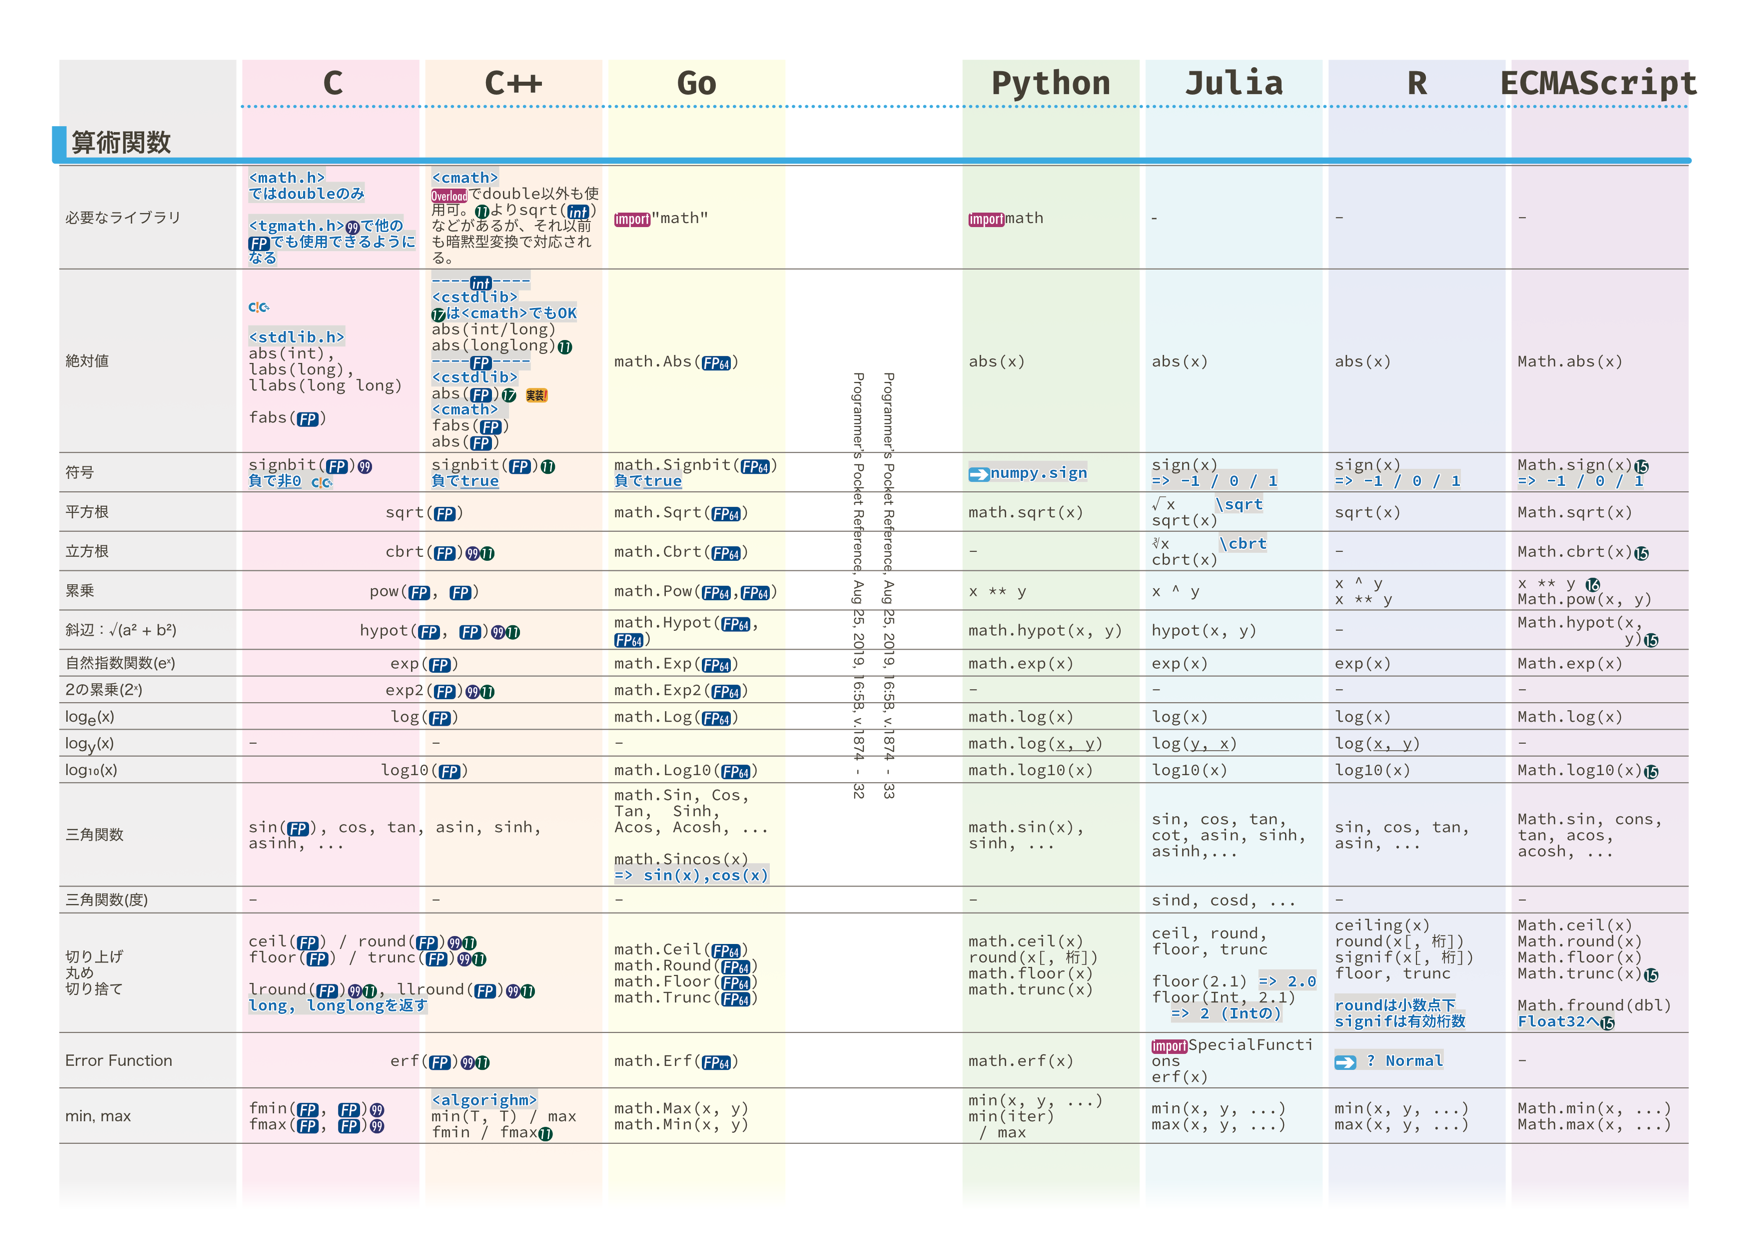The height and width of the screenshot is (1240, 1748).
Task: Click the 符号 row label
Action: [x=80, y=472]
